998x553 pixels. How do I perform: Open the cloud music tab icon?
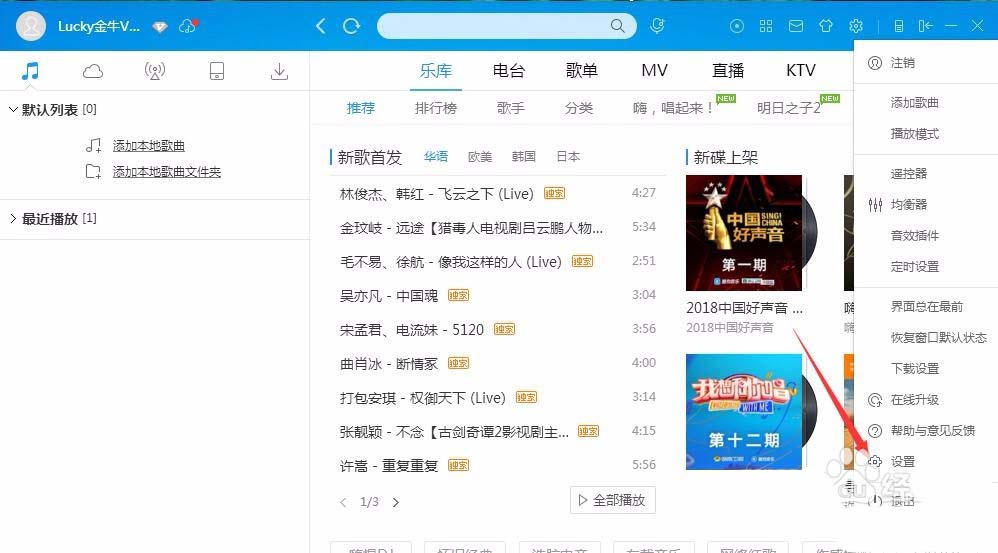92,71
